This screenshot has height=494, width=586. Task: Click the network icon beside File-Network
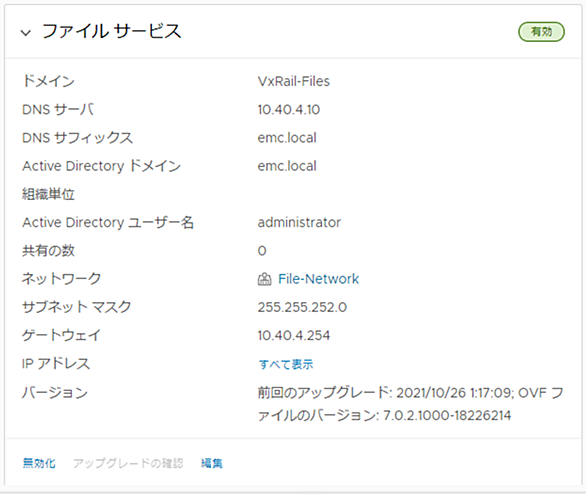point(264,279)
